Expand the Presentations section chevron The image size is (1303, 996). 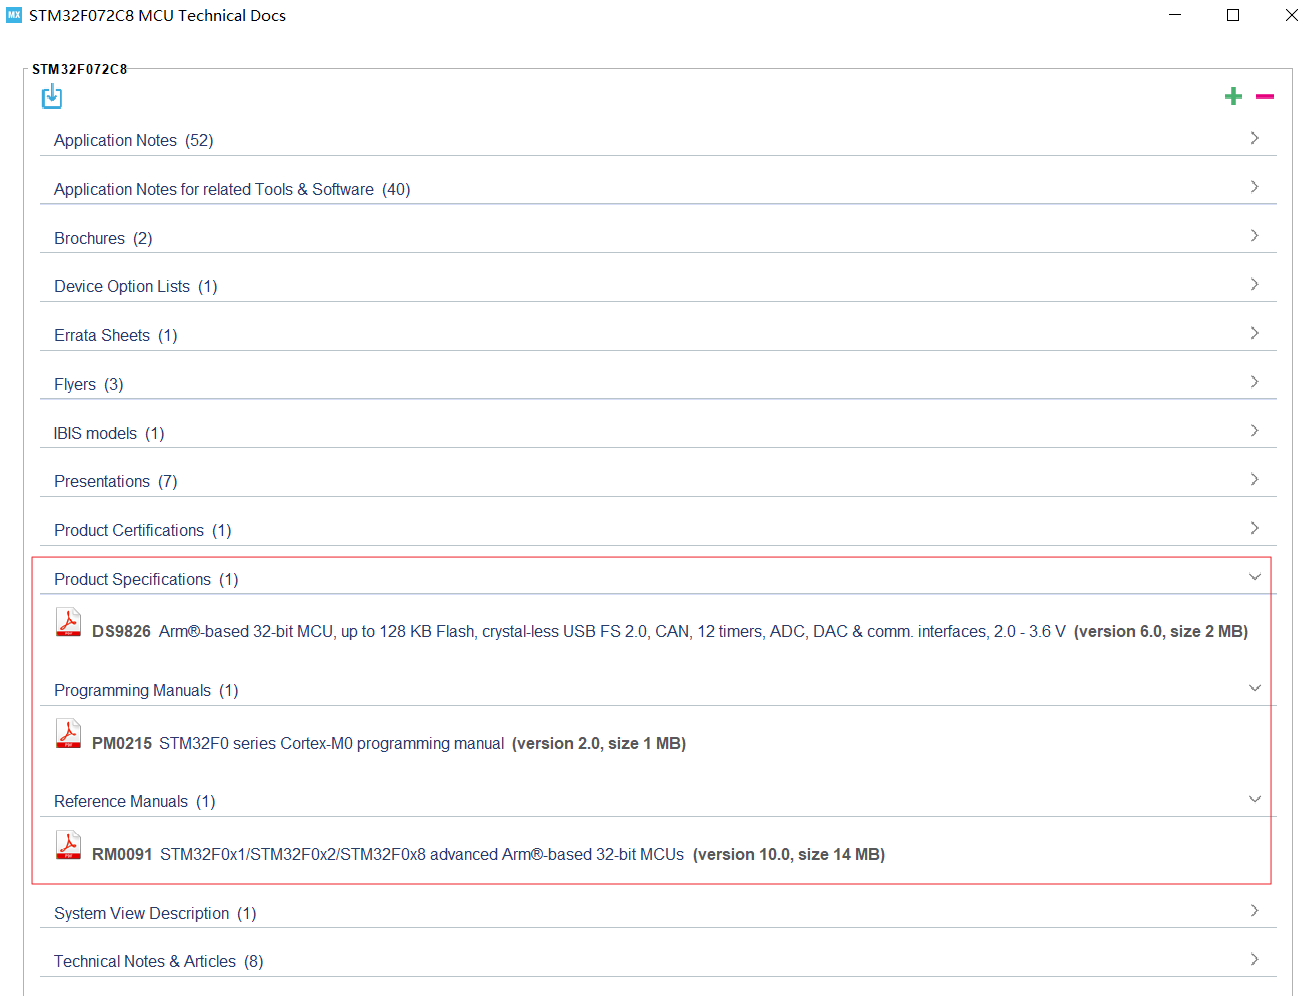coord(1254,480)
